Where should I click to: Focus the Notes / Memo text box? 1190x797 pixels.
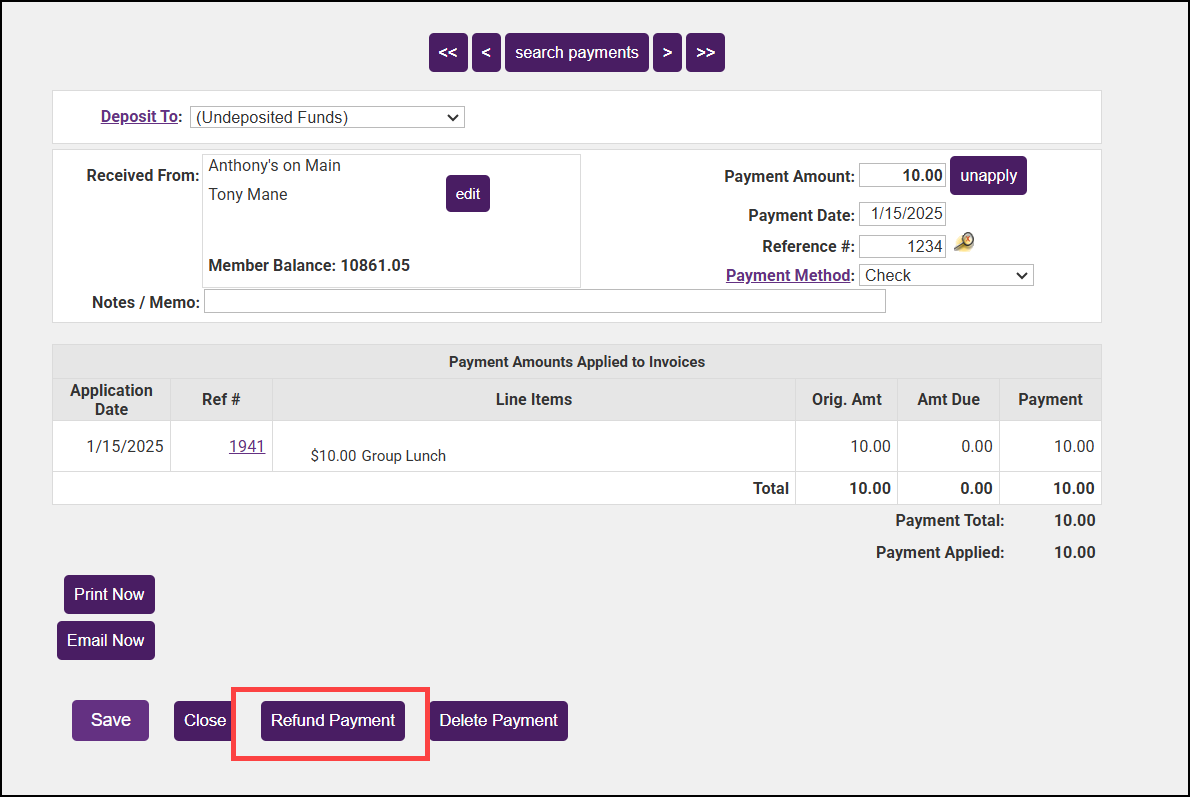(544, 301)
